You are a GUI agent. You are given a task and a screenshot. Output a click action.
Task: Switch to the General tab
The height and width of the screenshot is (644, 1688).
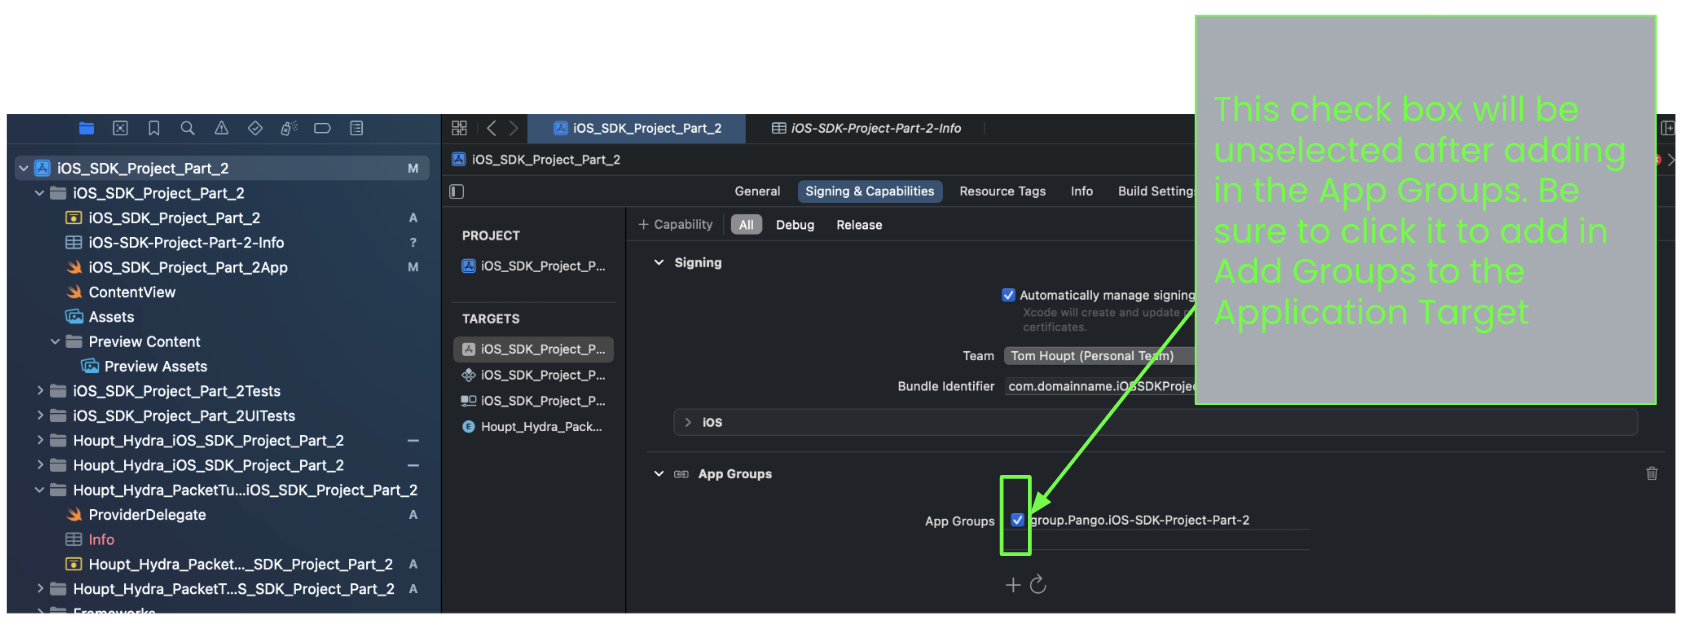757,191
